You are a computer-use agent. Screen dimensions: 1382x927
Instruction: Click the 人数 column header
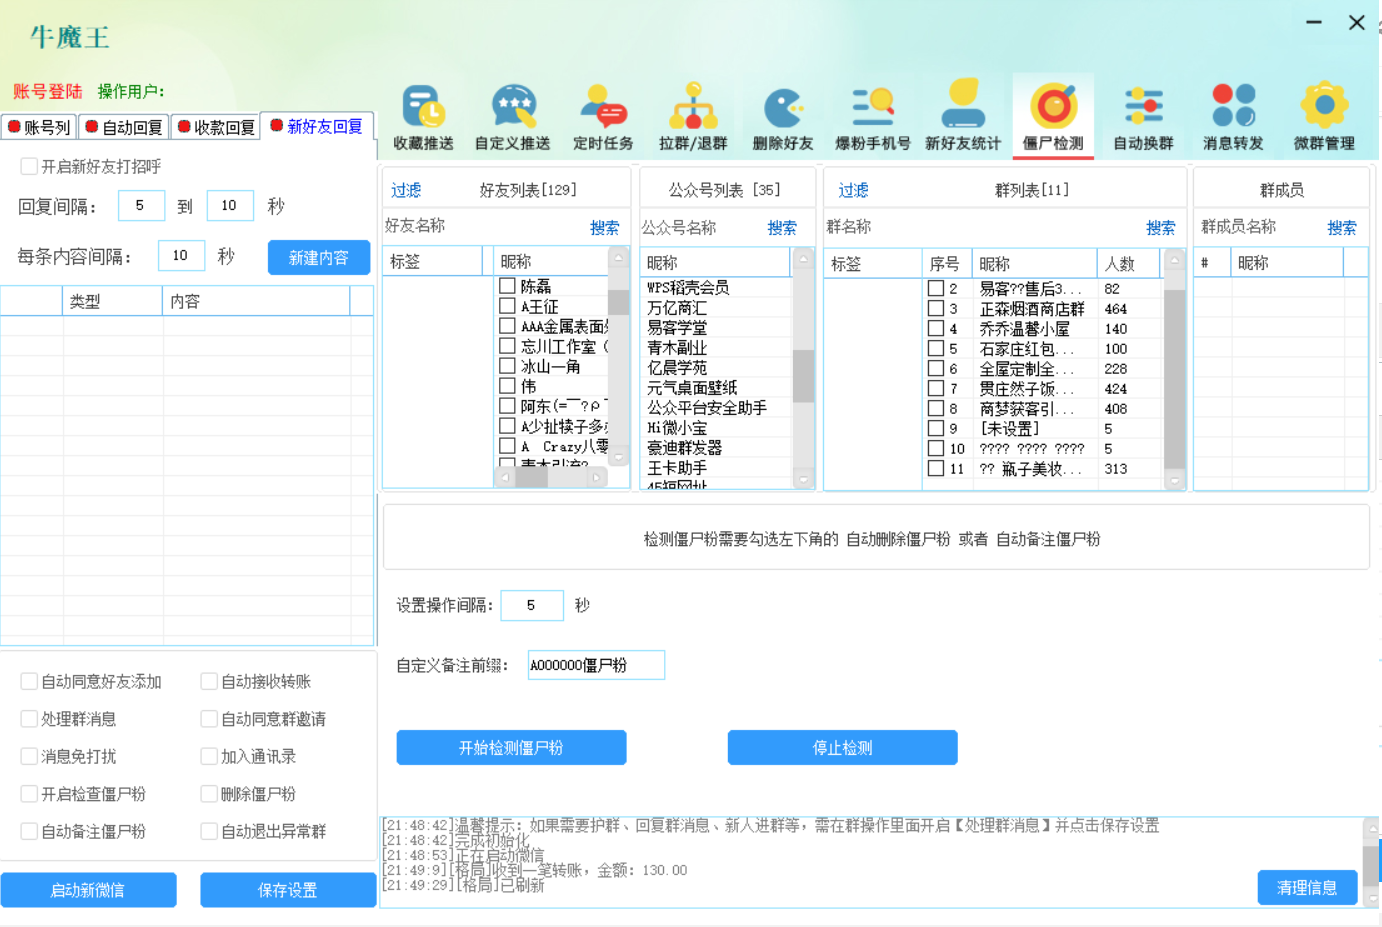coord(1128,263)
